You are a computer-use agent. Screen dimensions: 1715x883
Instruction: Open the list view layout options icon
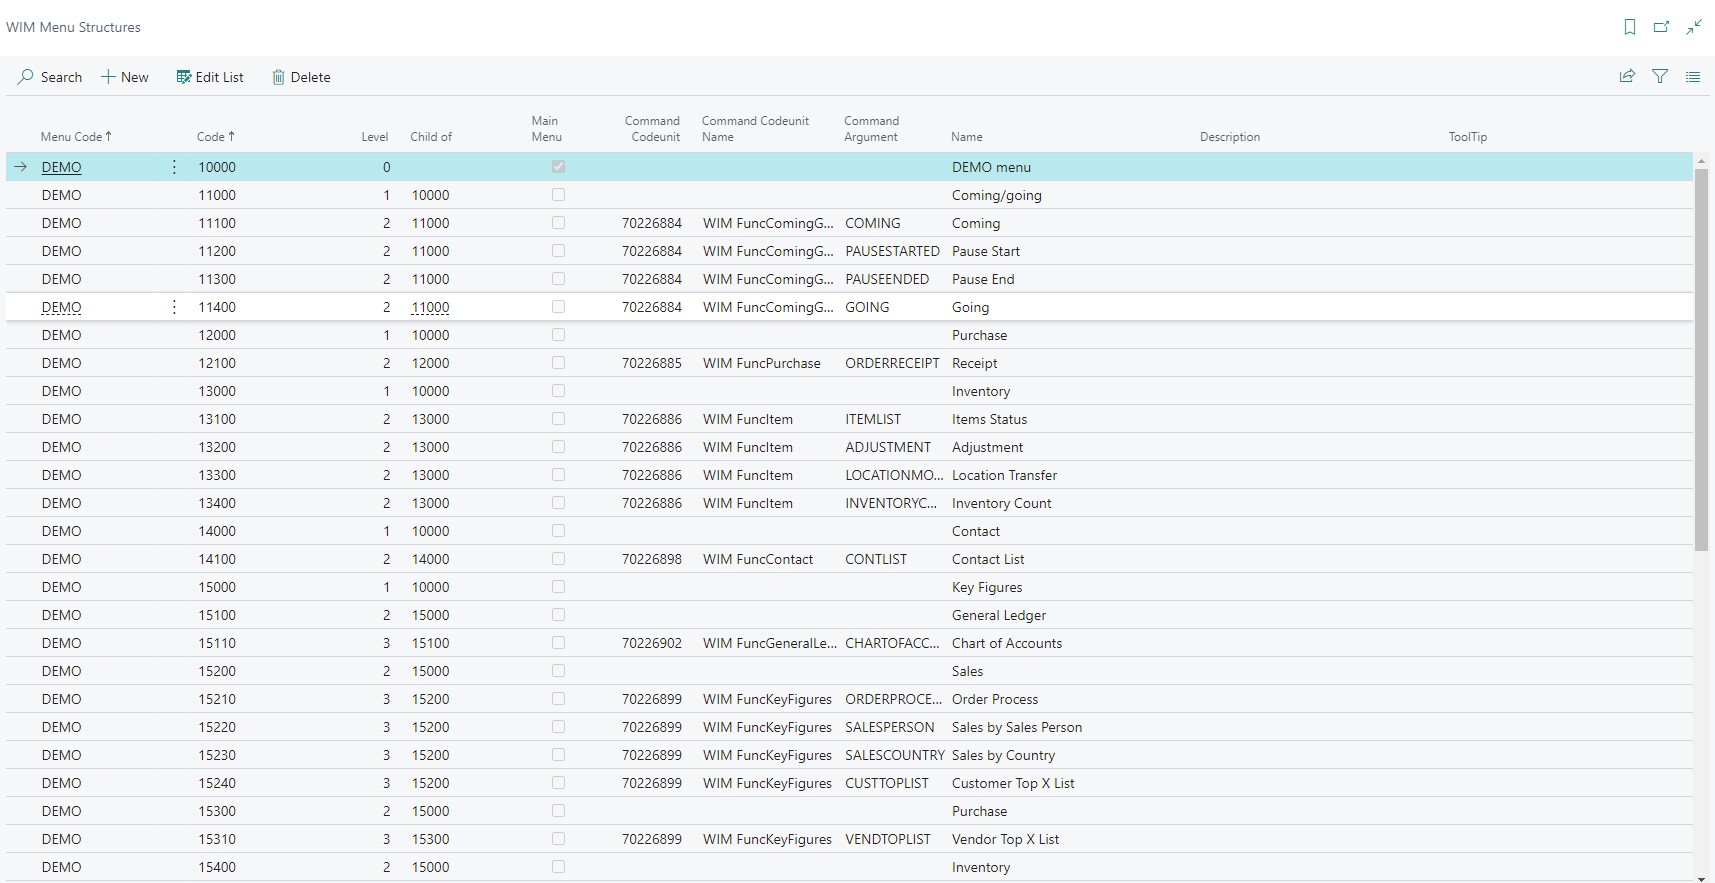[1693, 76]
